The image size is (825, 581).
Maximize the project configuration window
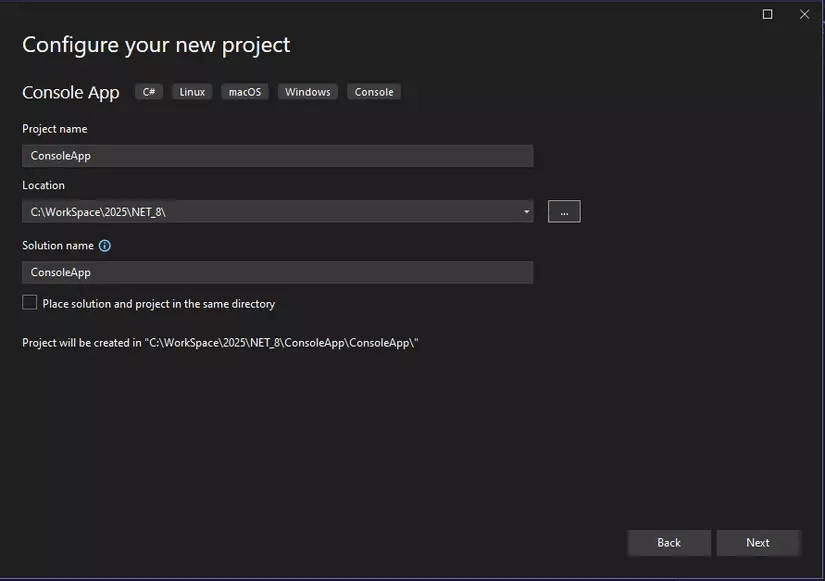[x=768, y=14]
